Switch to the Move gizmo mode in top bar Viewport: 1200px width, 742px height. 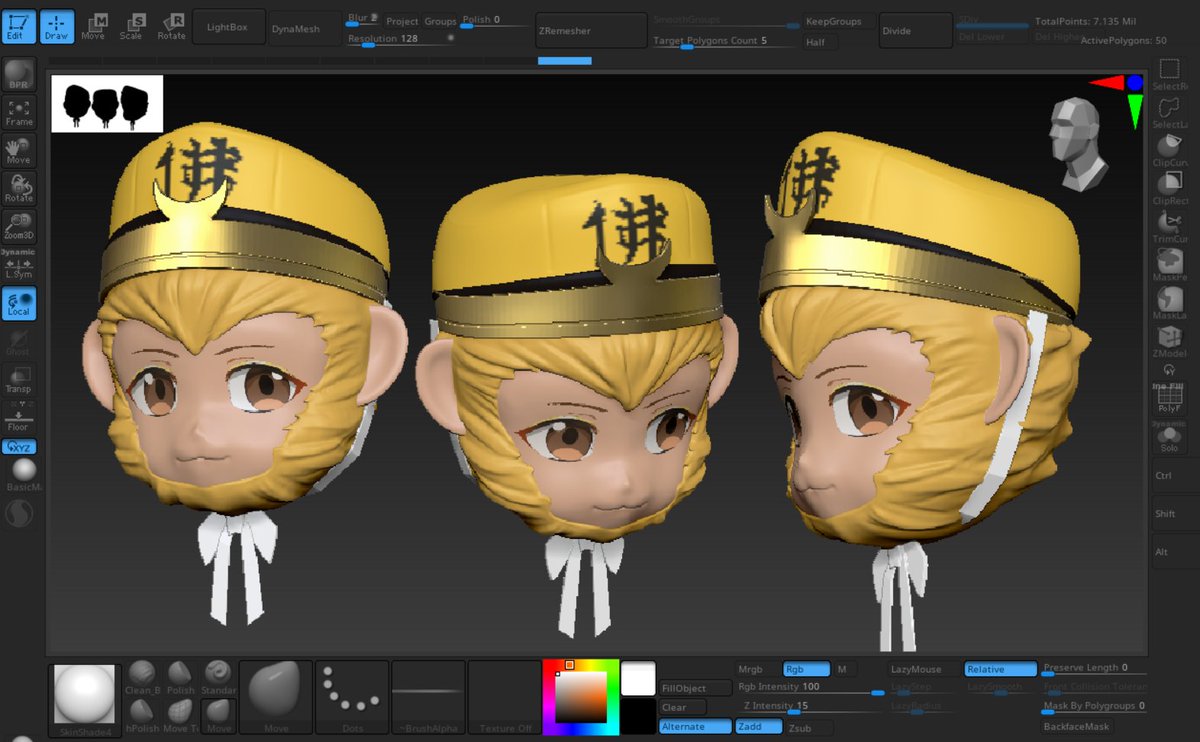point(94,27)
